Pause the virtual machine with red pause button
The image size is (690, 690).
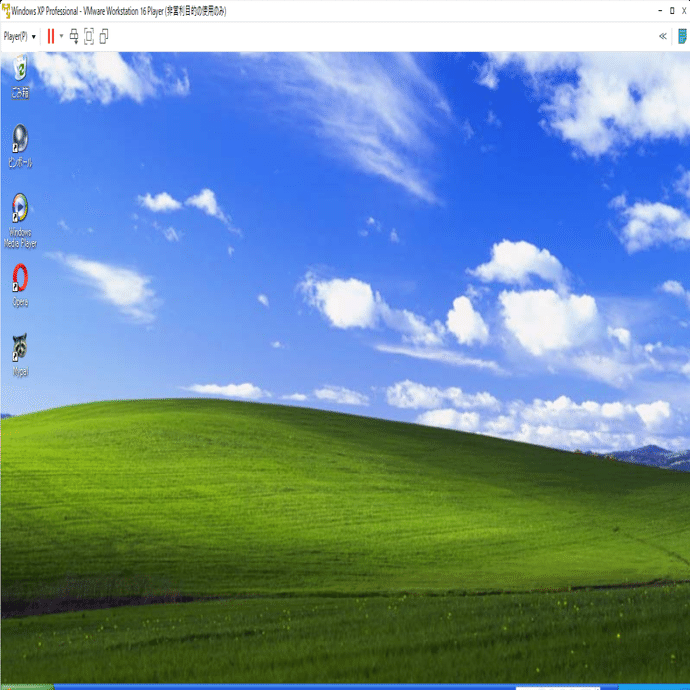pyautogui.click(x=51, y=37)
